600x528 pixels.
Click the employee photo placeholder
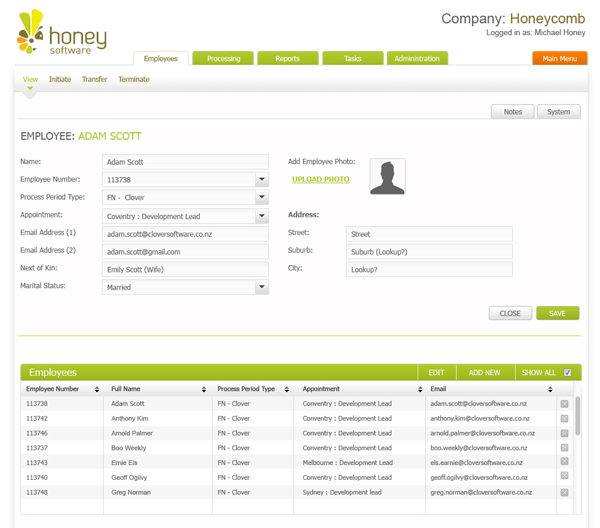pyautogui.click(x=387, y=177)
